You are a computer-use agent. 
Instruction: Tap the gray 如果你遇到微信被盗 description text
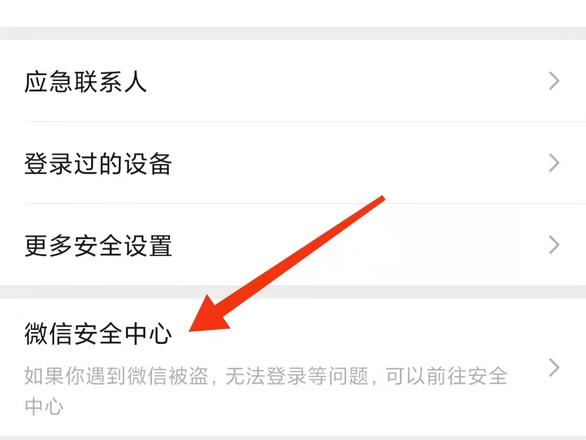[266, 391]
